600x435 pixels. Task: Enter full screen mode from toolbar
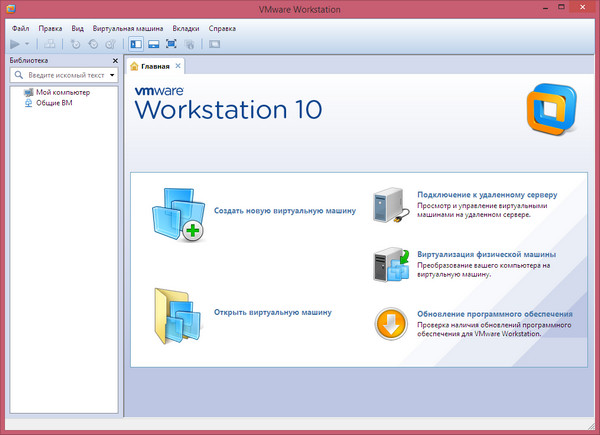[x=171, y=44]
